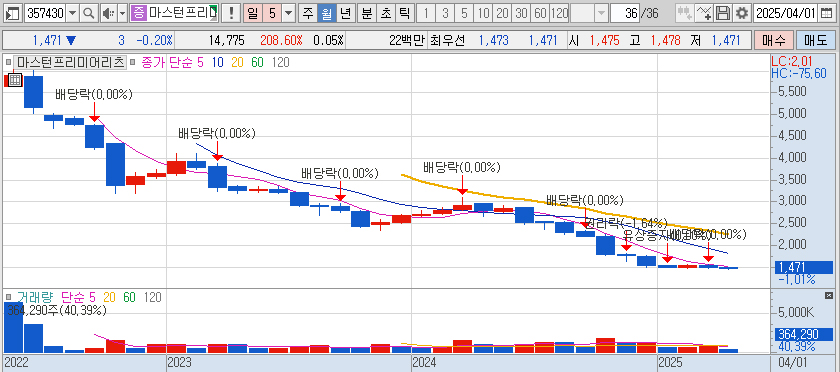Open the empty minute-interval combo box

click(x=589, y=13)
